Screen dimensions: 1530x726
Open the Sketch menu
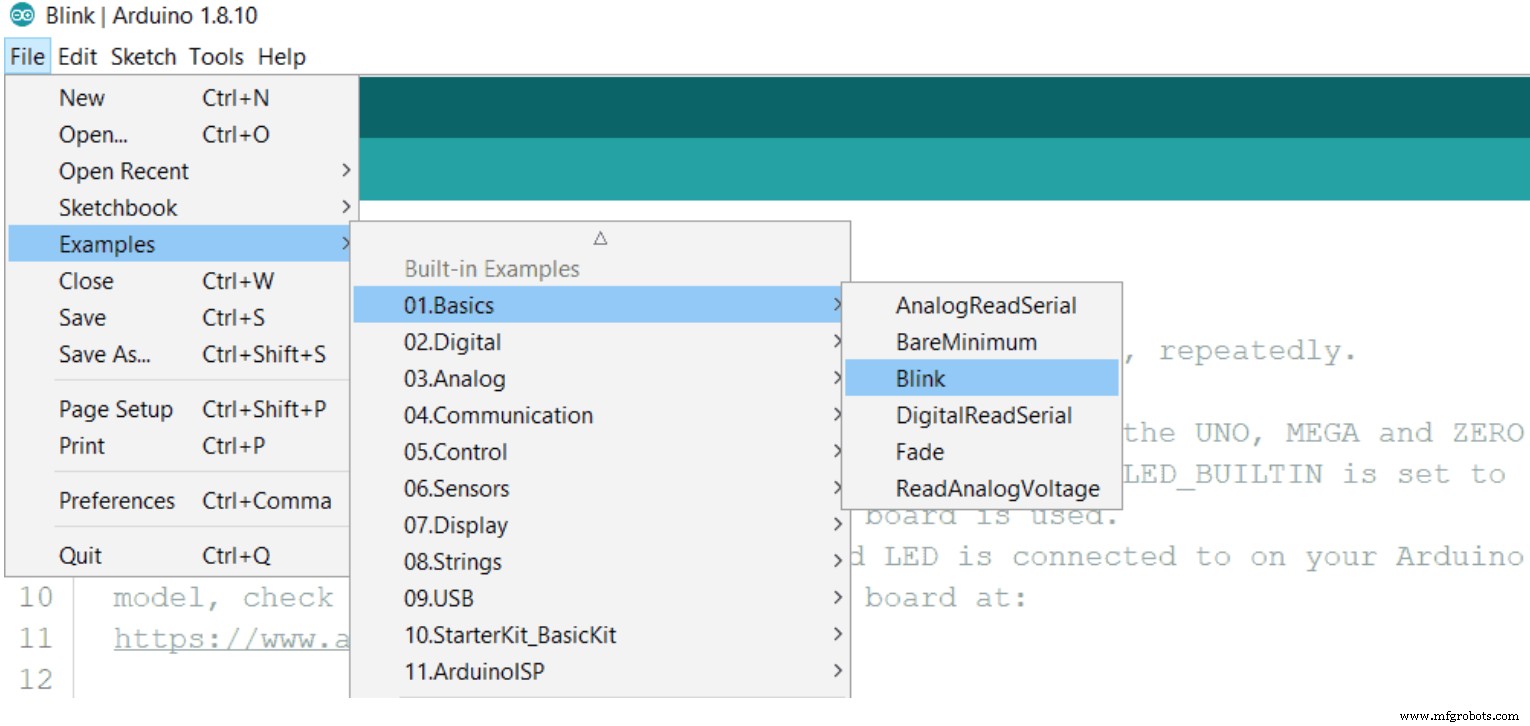(142, 56)
